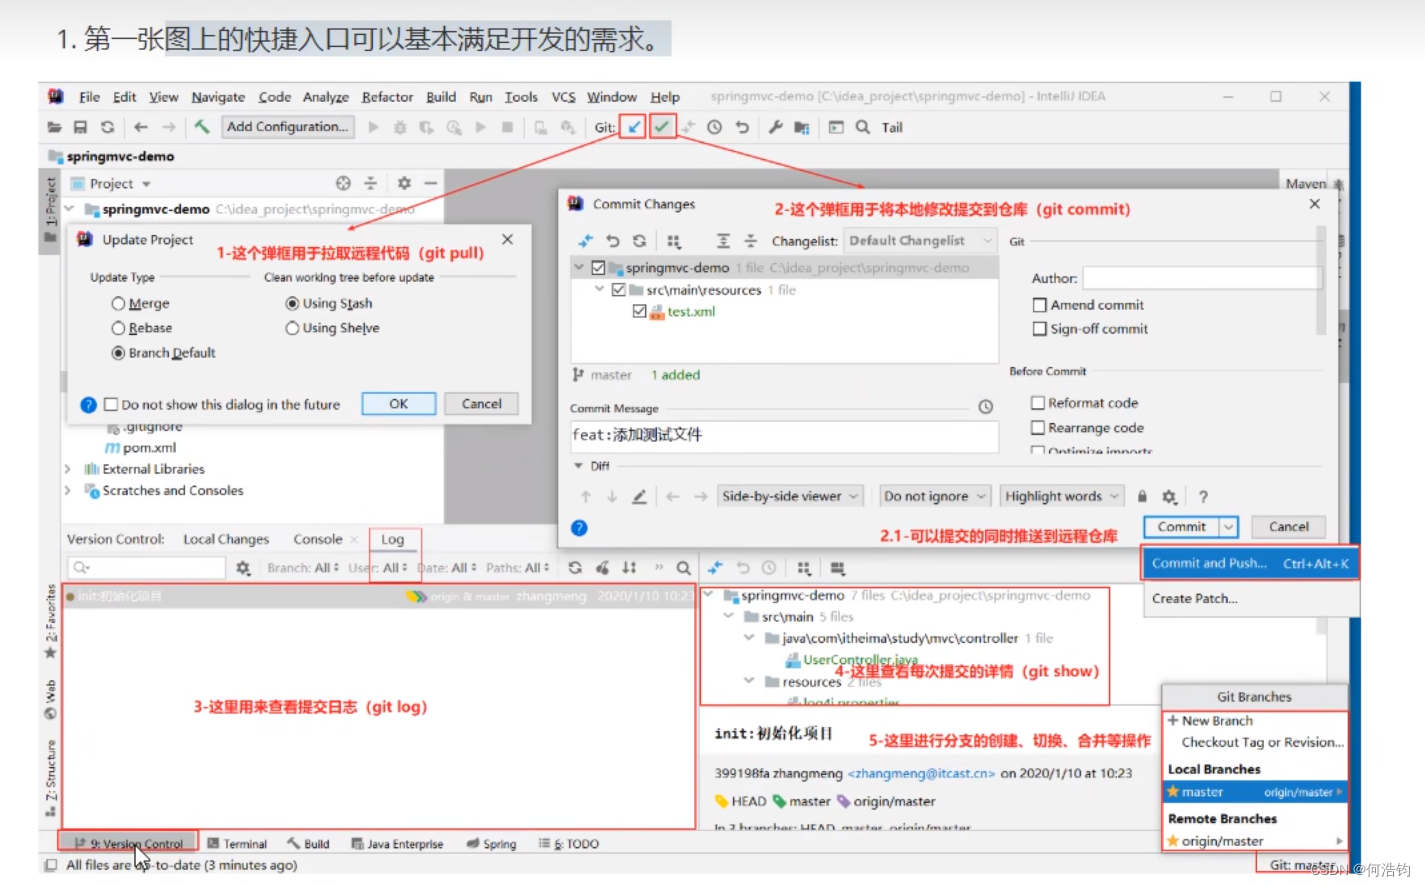
Task: Open the Project panel gear settings
Action: pyautogui.click(x=404, y=183)
